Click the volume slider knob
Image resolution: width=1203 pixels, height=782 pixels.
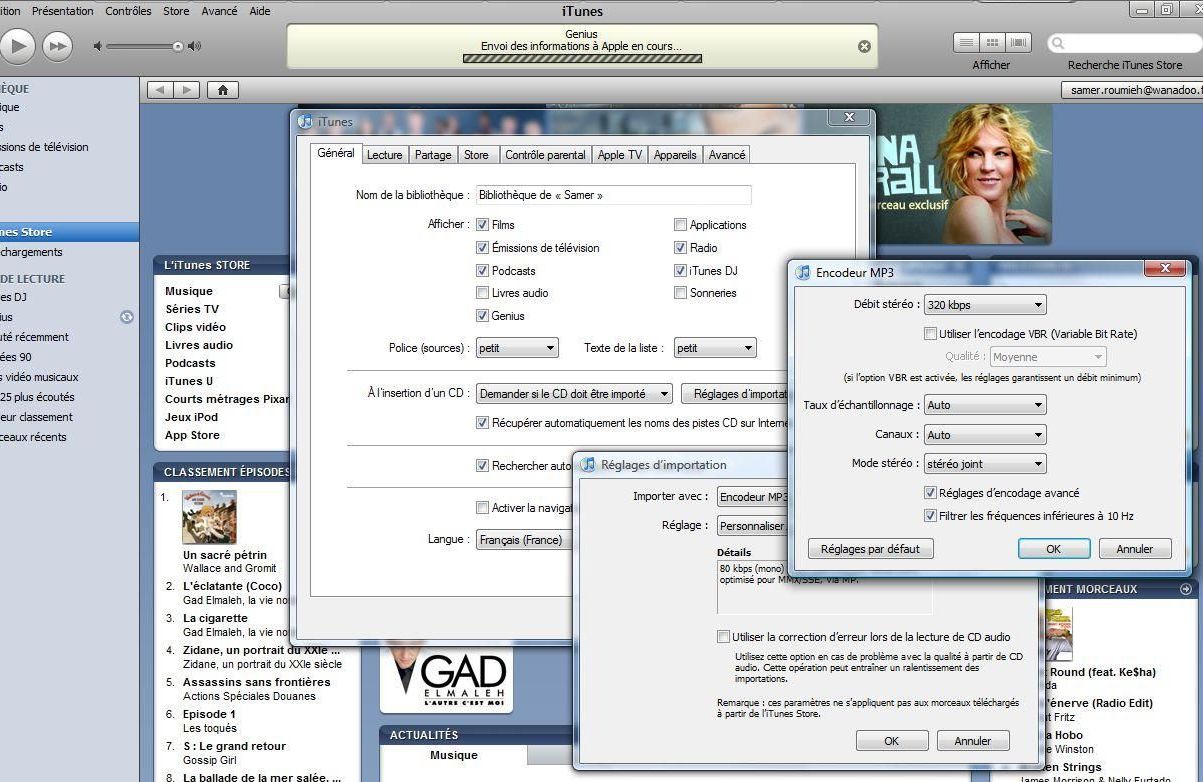coord(178,46)
